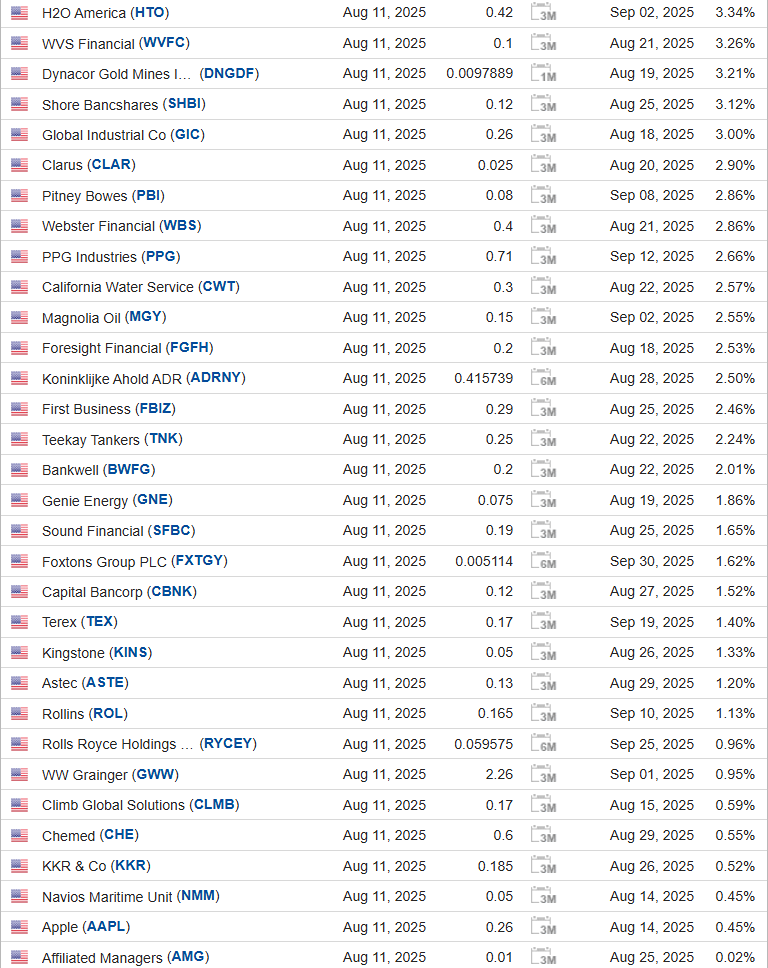The height and width of the screenshot is (968, 768).
Task: Click the US flag icon beside Teekay Tankers
Action: [x=19, y=440]
